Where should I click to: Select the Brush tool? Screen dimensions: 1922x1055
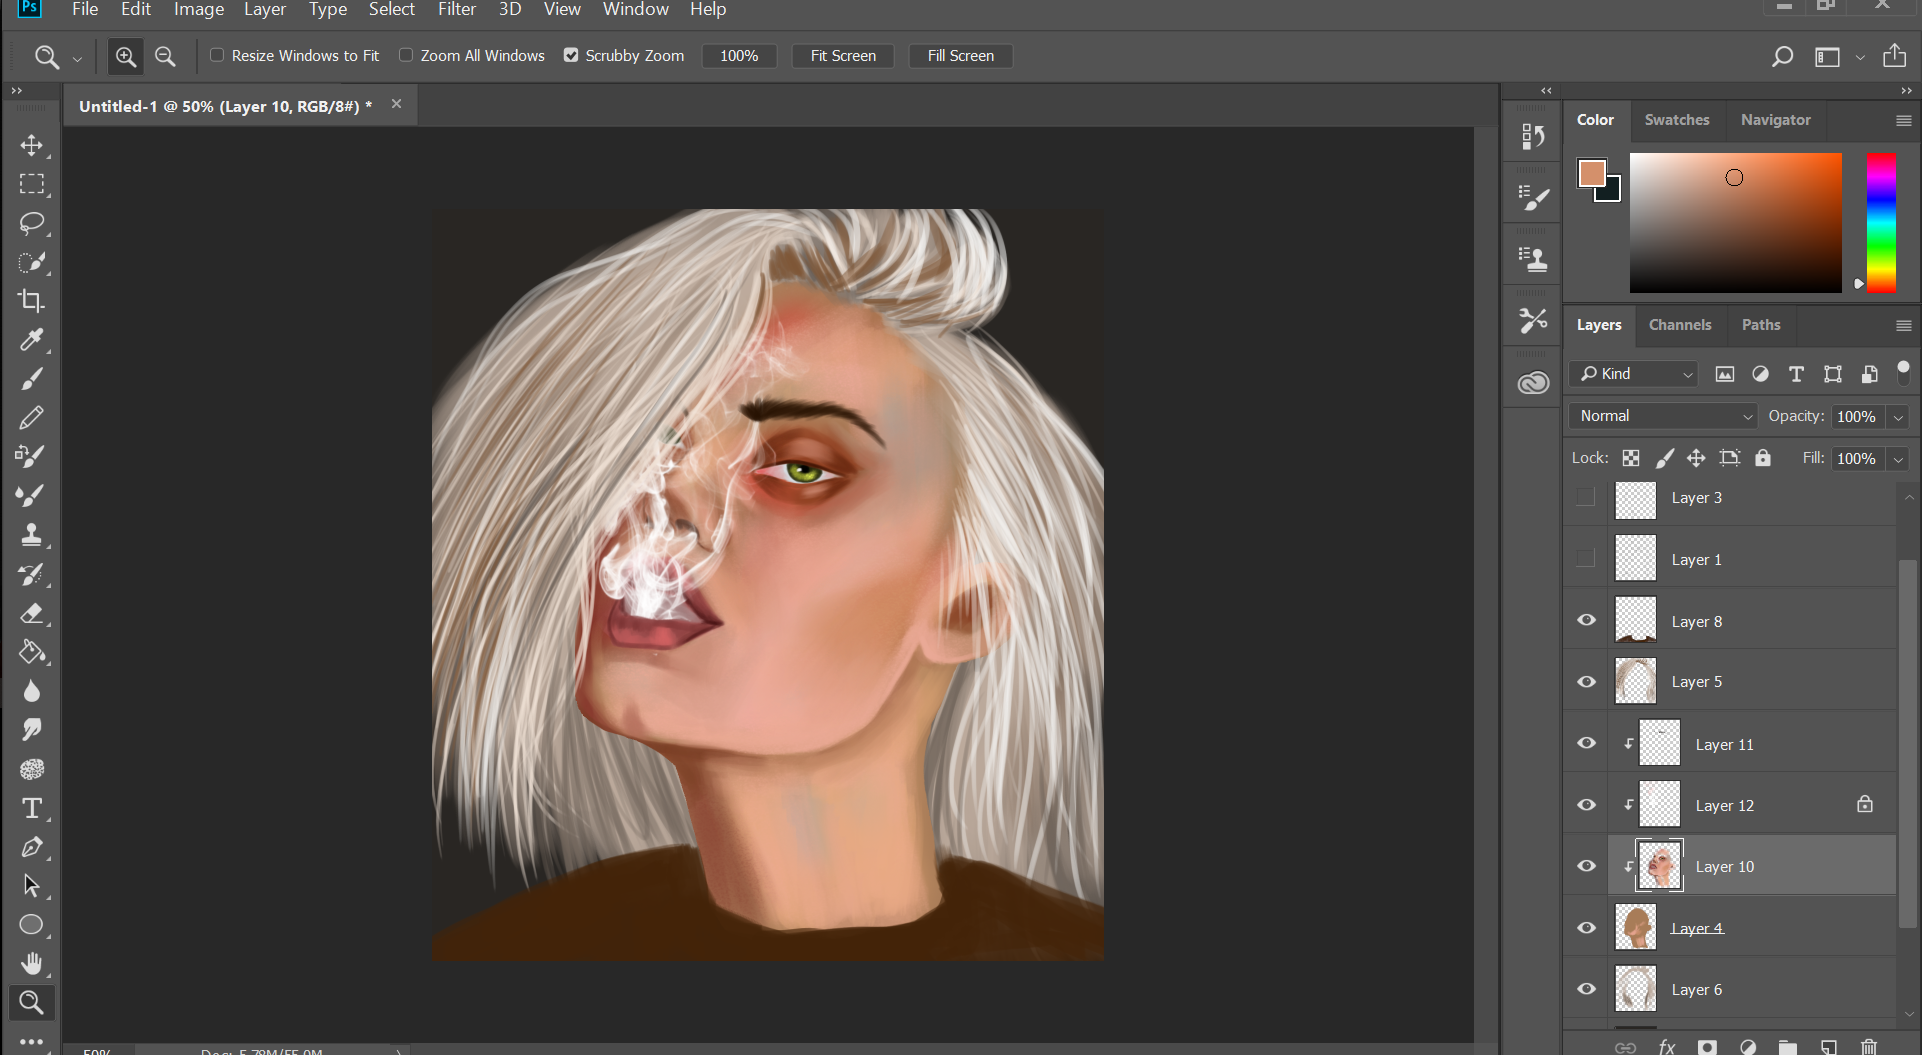[x=32, y=379]
